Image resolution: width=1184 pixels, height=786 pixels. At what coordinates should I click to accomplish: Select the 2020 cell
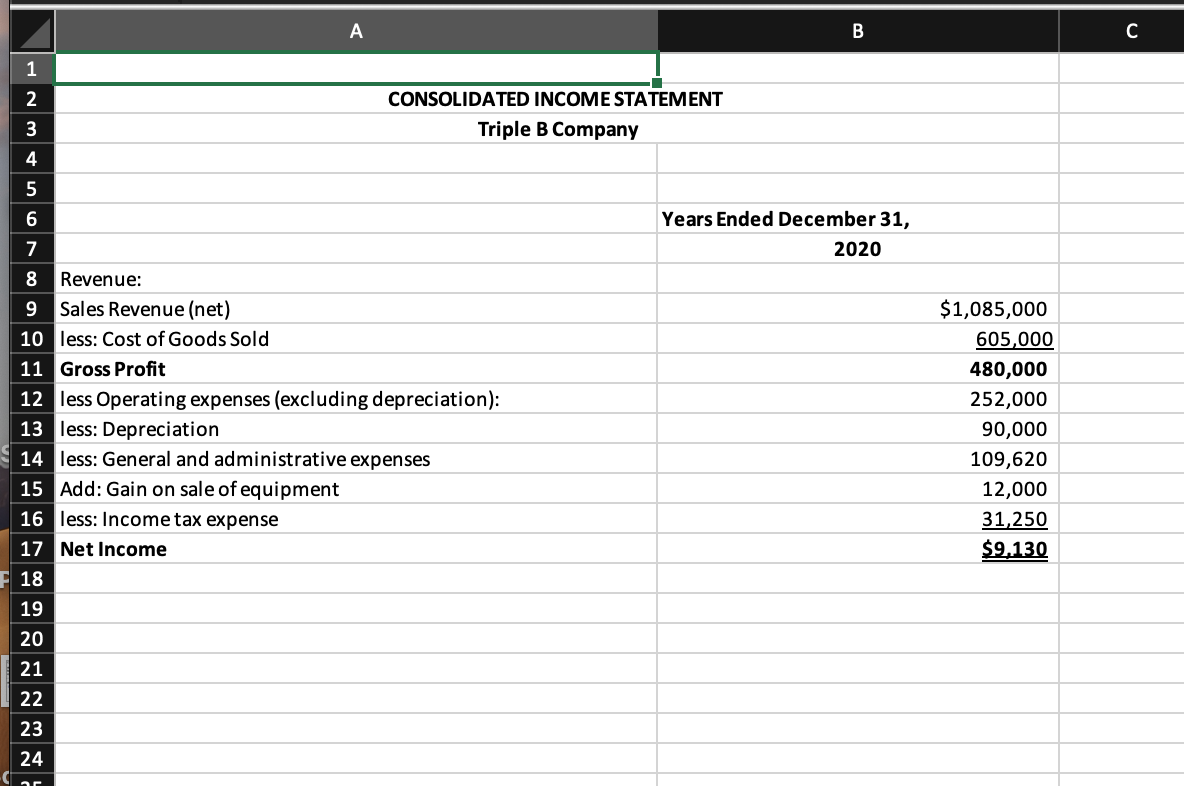(856, 249)
